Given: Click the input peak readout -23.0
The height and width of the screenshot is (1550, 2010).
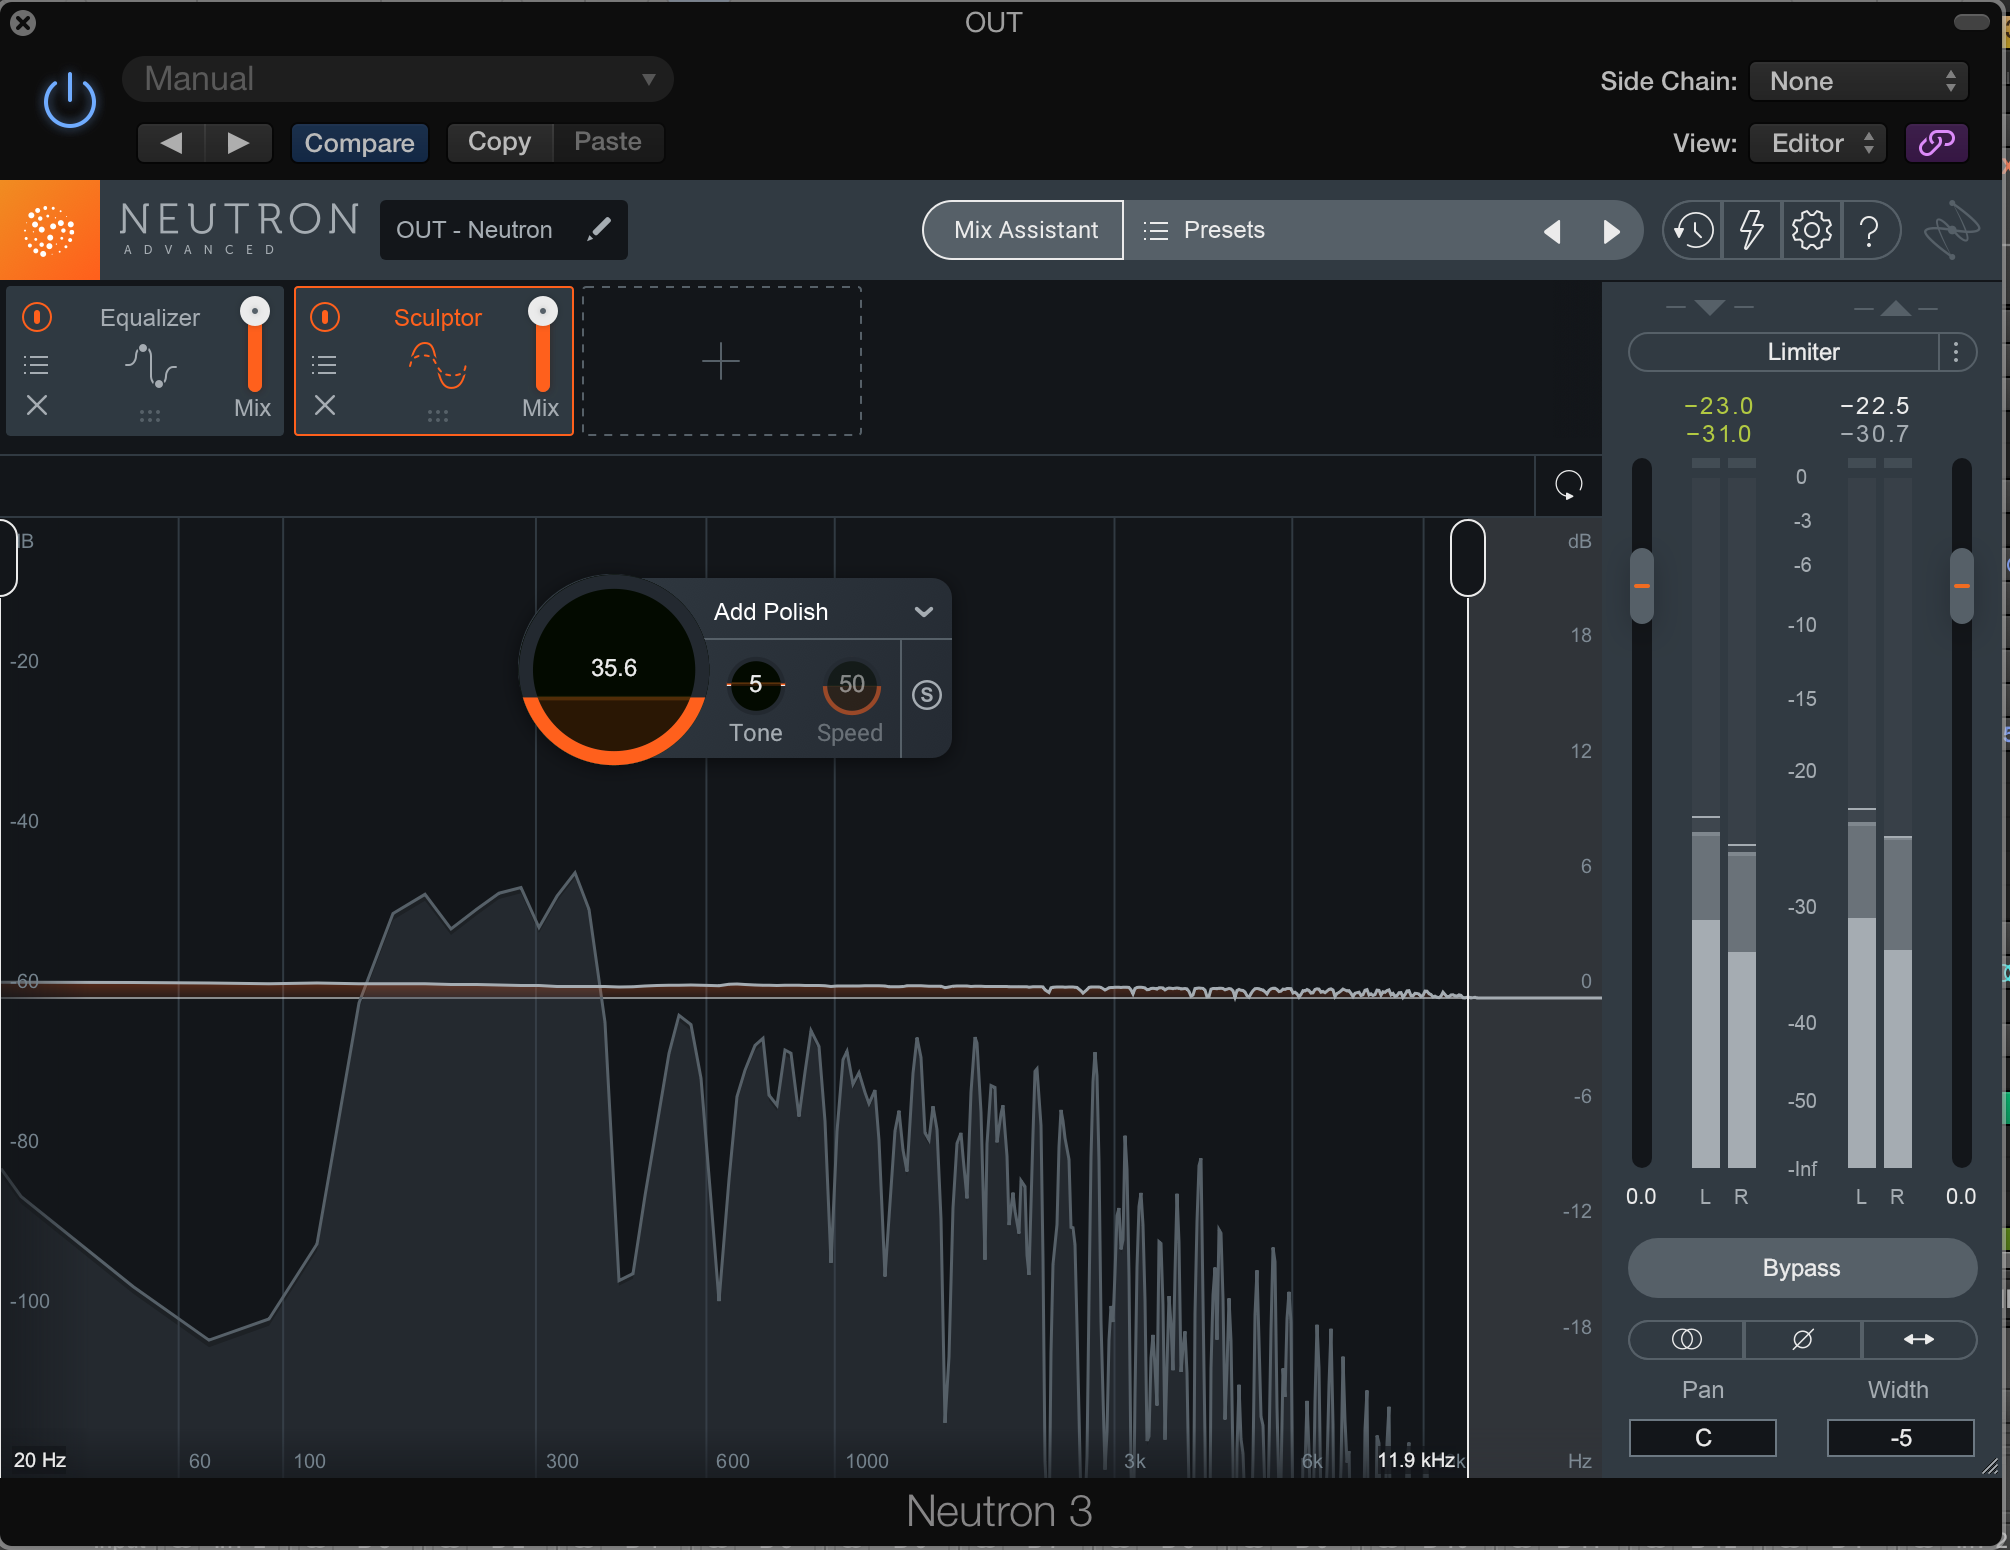Looking at the screenshot, I should tap(1719, 406).
